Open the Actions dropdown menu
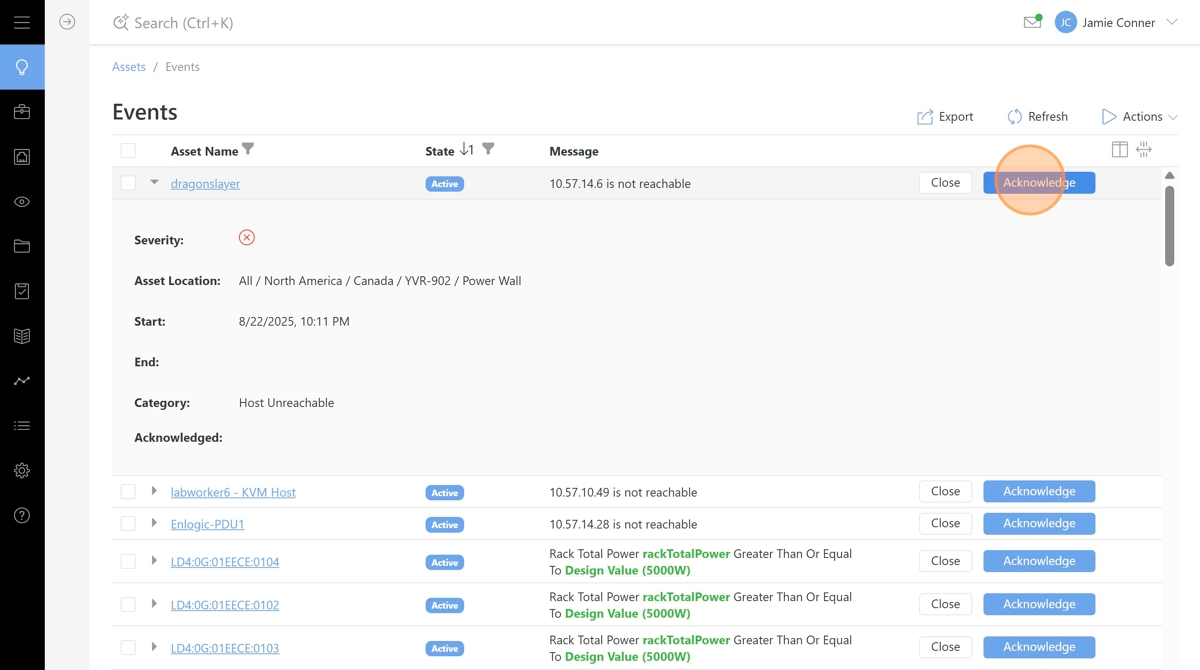The image size is (1200, 670). 1140,117
